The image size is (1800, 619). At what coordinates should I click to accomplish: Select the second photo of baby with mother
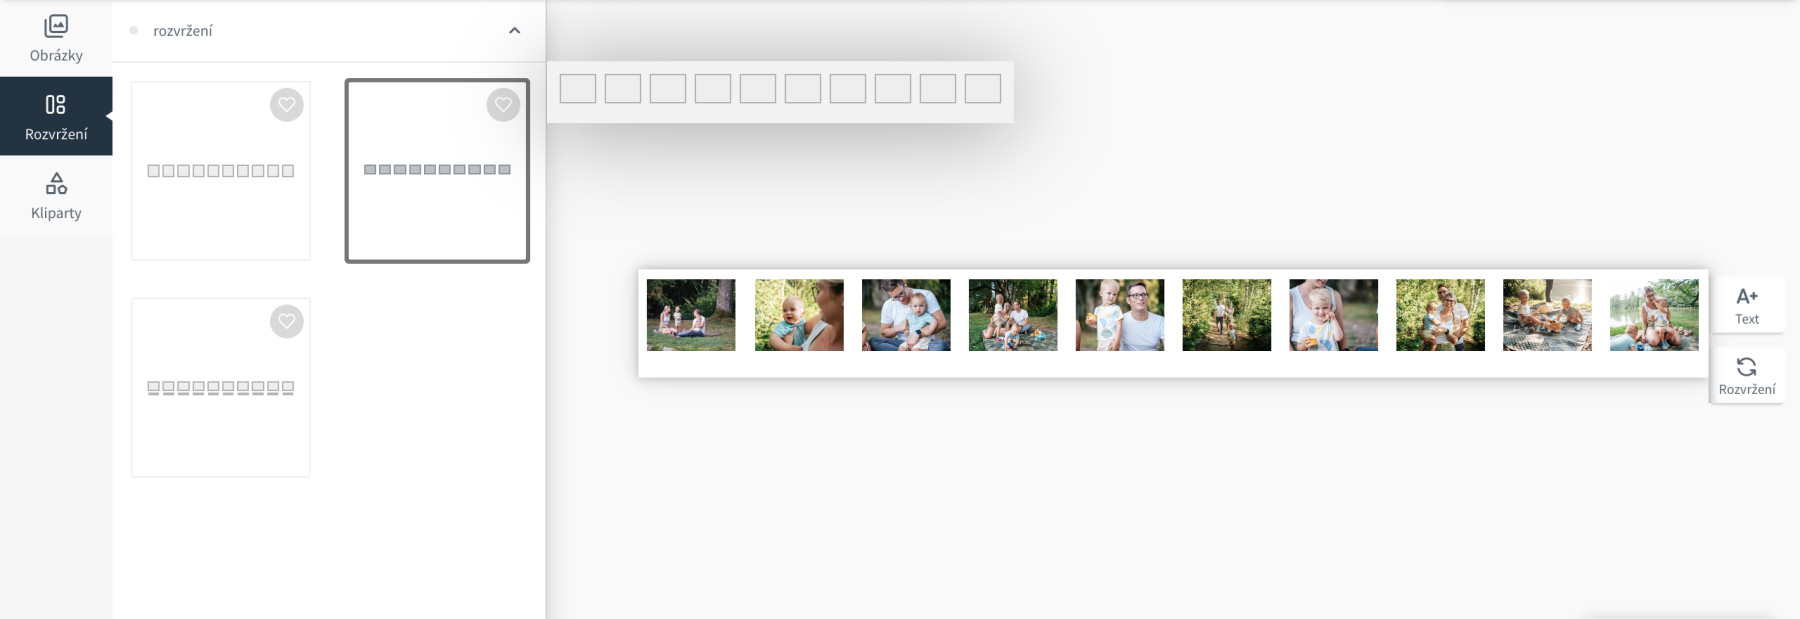click(799, 315)
